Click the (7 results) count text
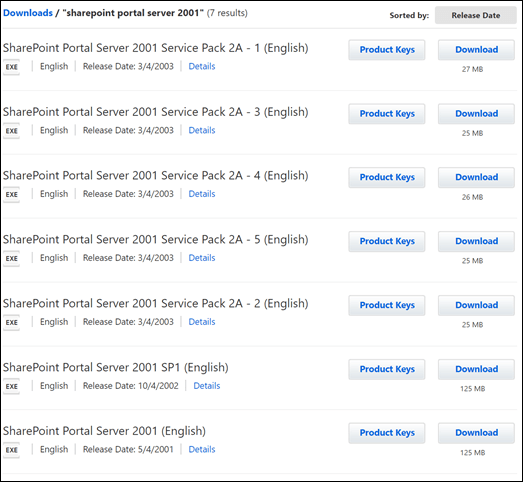The width and height of the screenshot is (523, 482). [x=227, y=13]
